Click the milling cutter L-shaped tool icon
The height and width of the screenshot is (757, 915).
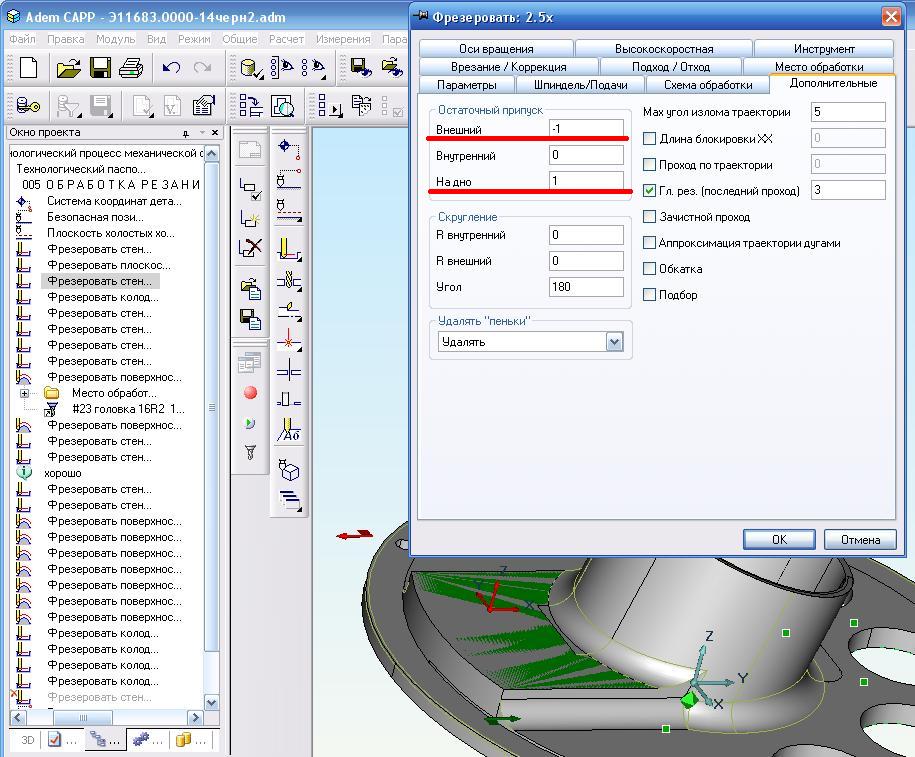click(289, 249)
